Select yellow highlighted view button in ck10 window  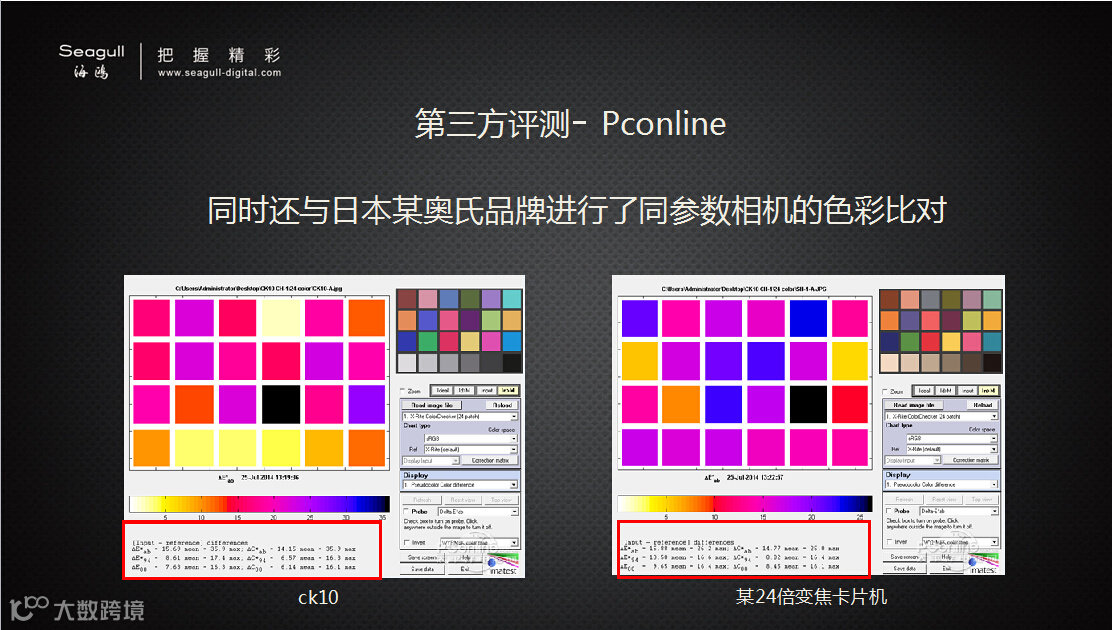tap(508, 391)
